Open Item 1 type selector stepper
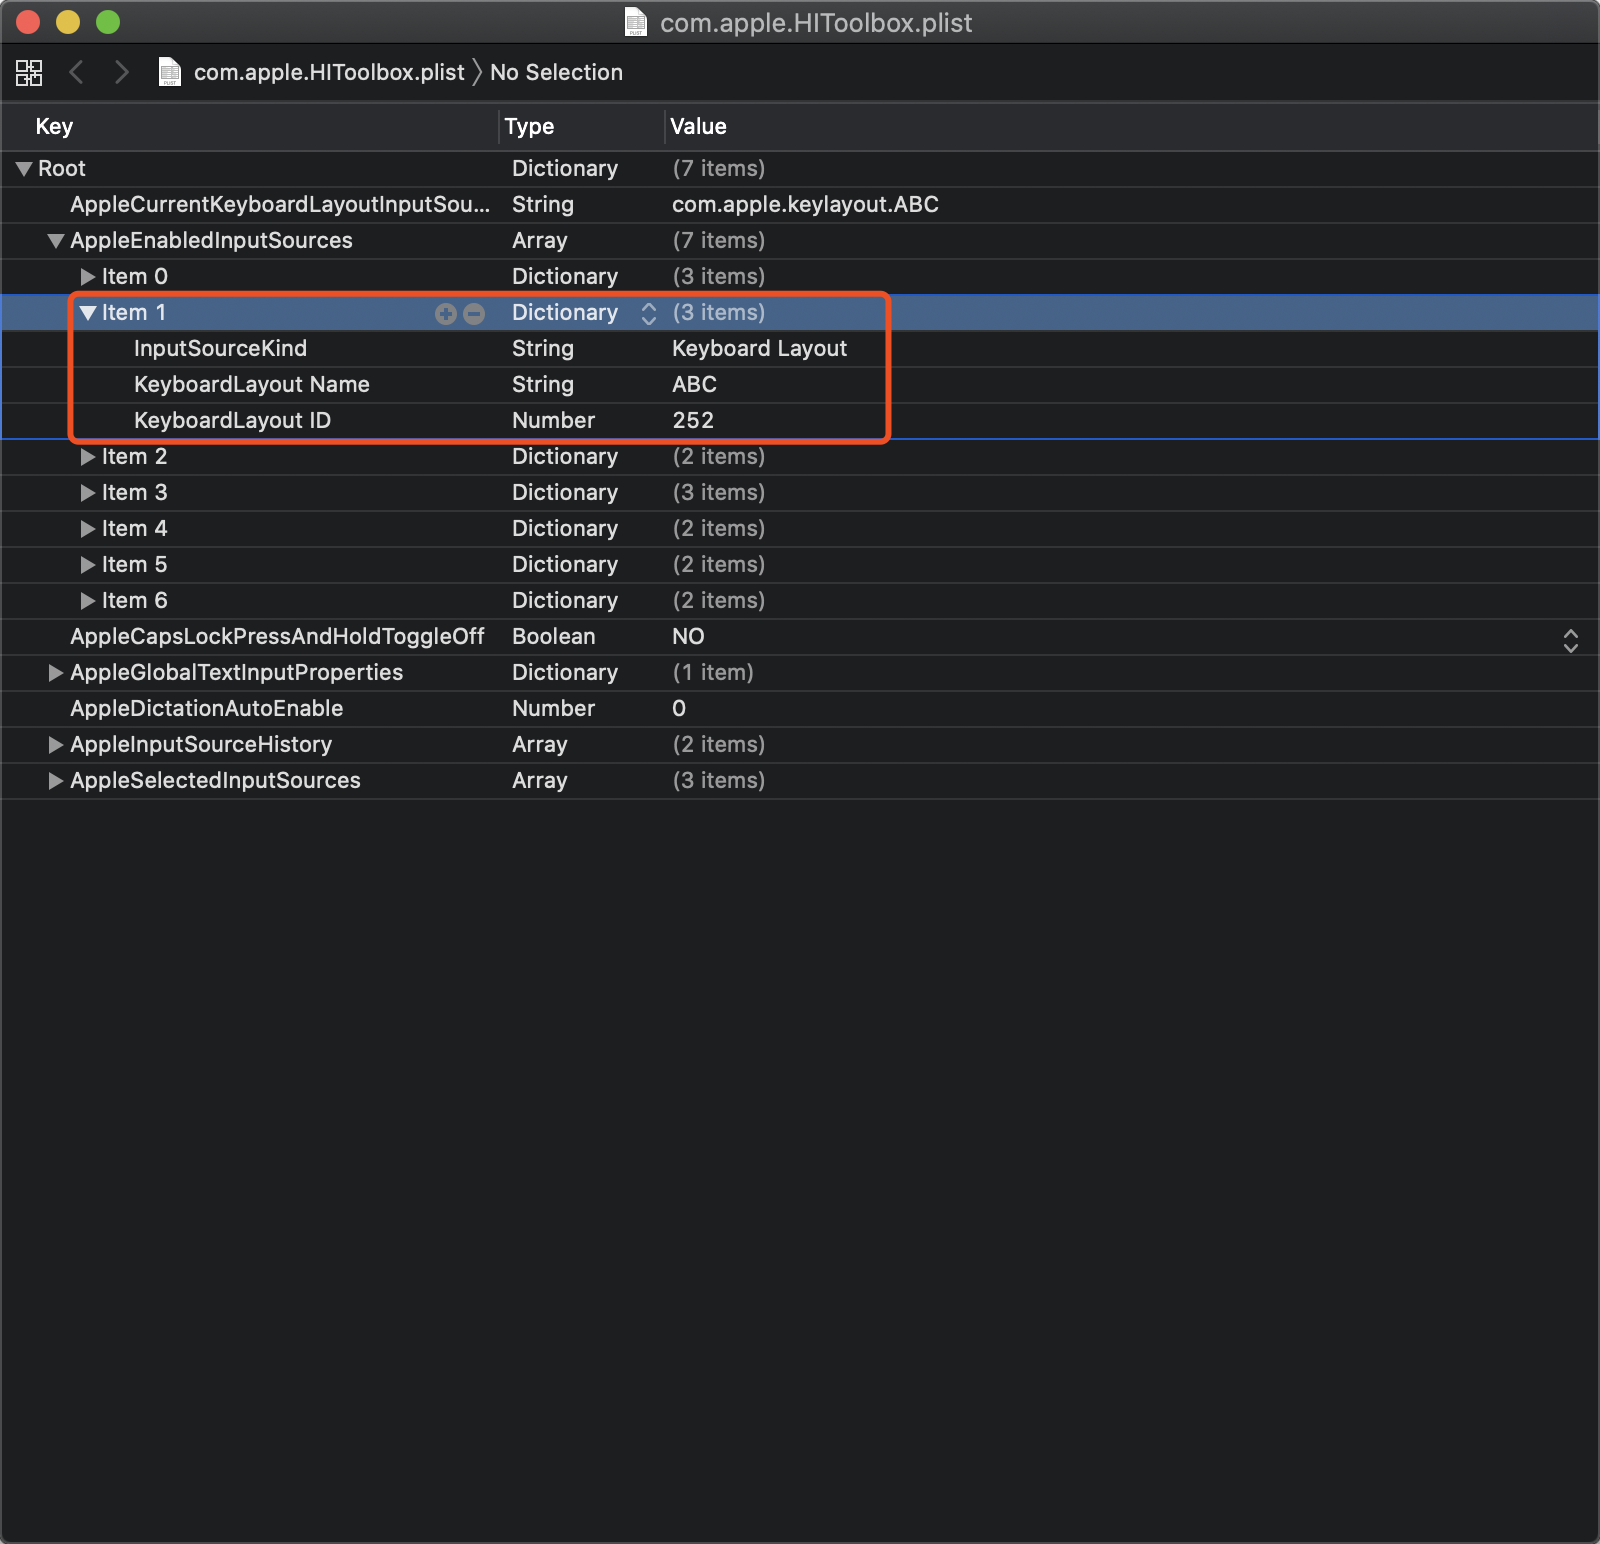1600x1544 pixels. click(x=649, y=314)
